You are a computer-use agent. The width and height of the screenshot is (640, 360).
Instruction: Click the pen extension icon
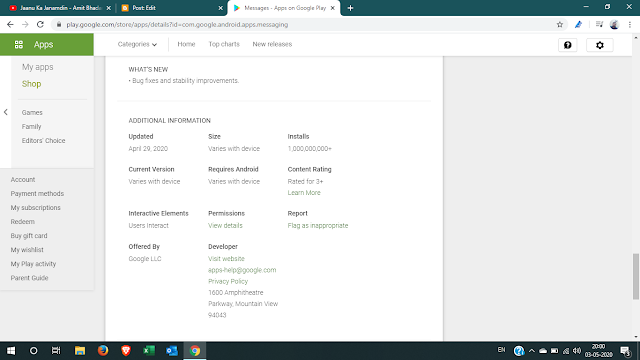578,24
